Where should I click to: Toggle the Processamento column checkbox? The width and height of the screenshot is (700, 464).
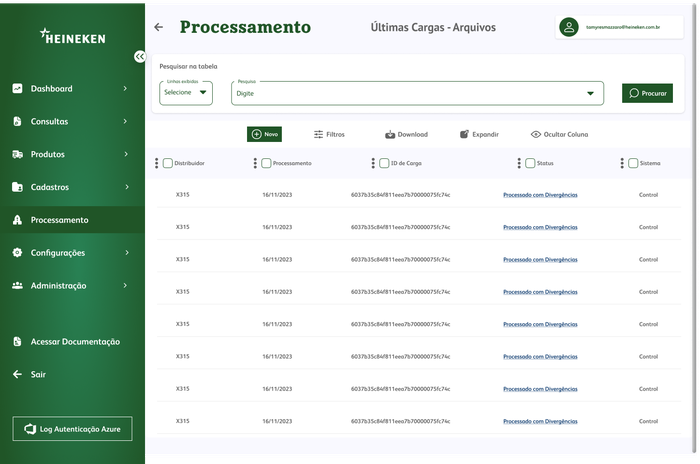pos(266,163)
